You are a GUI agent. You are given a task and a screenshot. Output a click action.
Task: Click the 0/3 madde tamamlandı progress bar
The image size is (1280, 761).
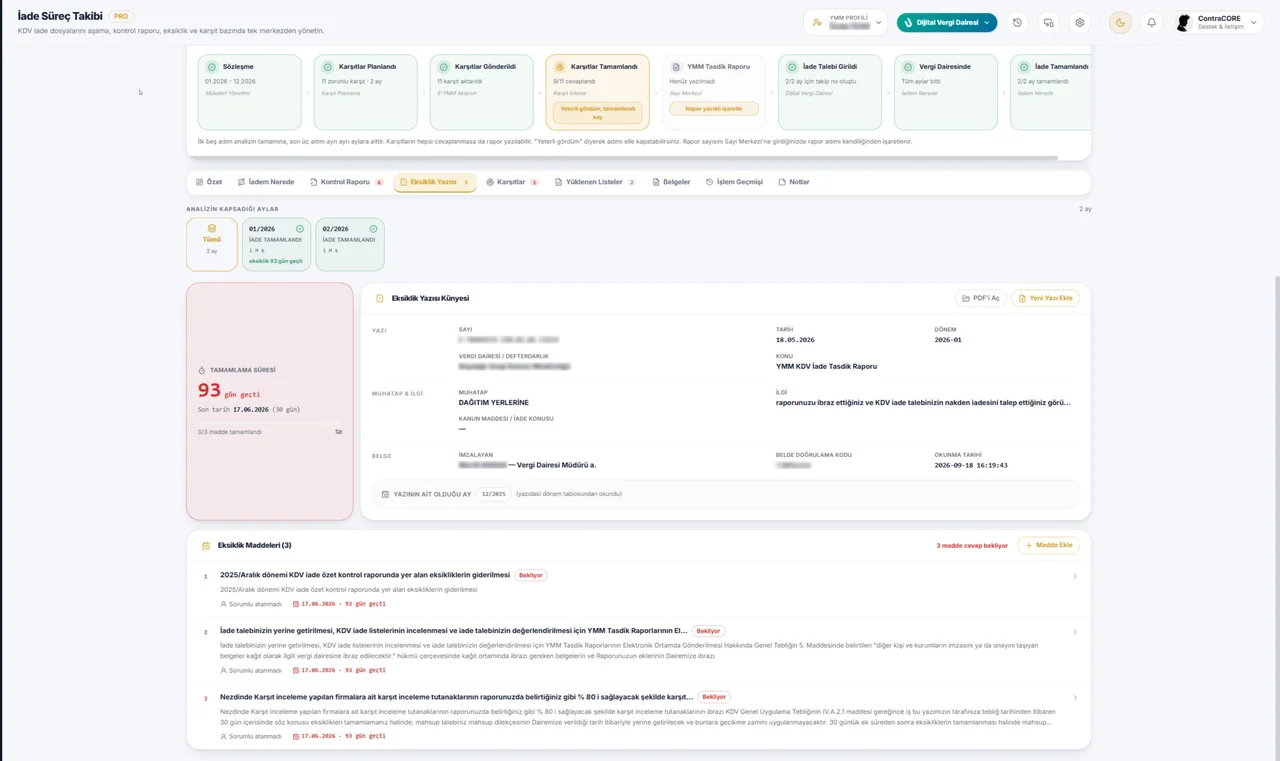270,424
